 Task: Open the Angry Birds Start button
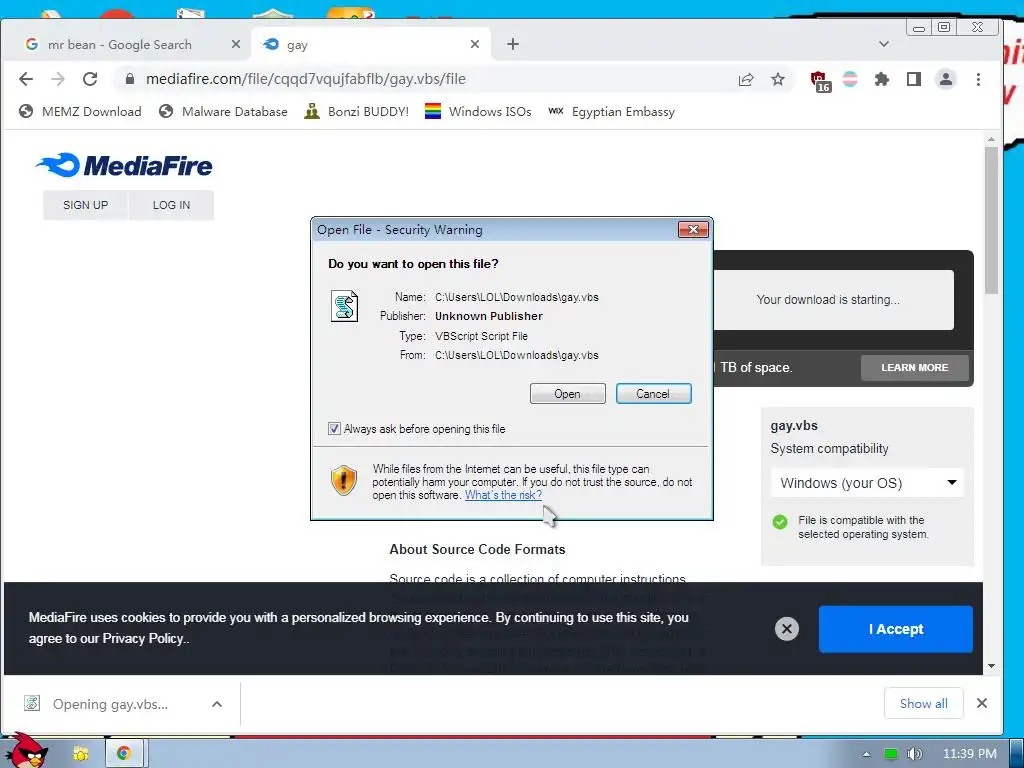[26, 751]
